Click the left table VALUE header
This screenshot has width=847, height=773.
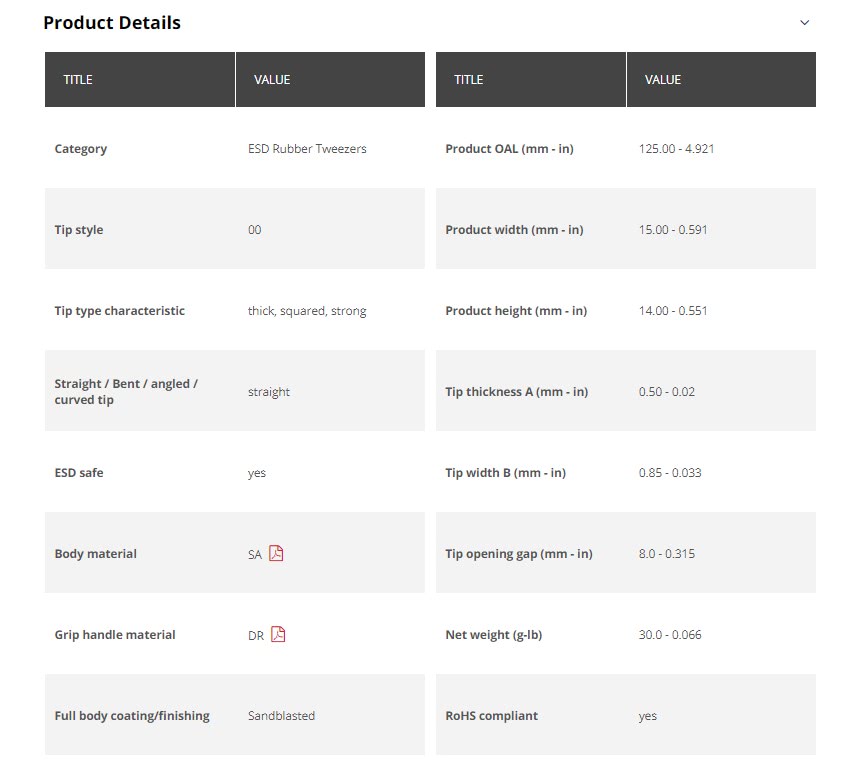tap(272, 80)
